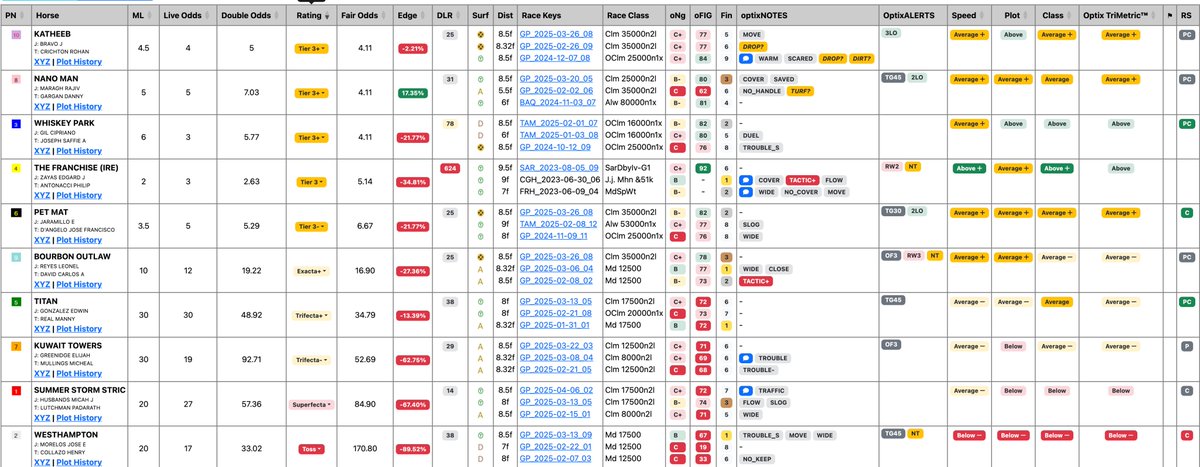Open KATHEEB's Plot History link
The image size is (1200, 467).
coord(78,62)
